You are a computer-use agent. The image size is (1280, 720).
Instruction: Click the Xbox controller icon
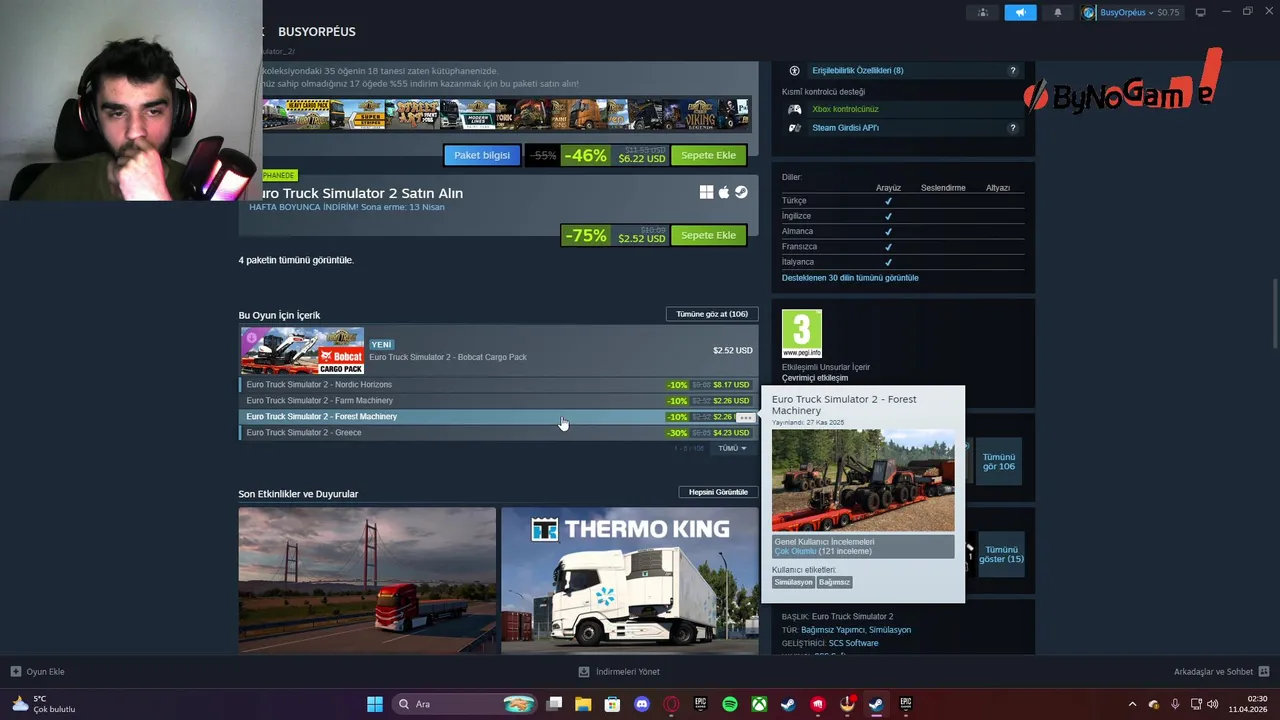[x=794, y=109]
